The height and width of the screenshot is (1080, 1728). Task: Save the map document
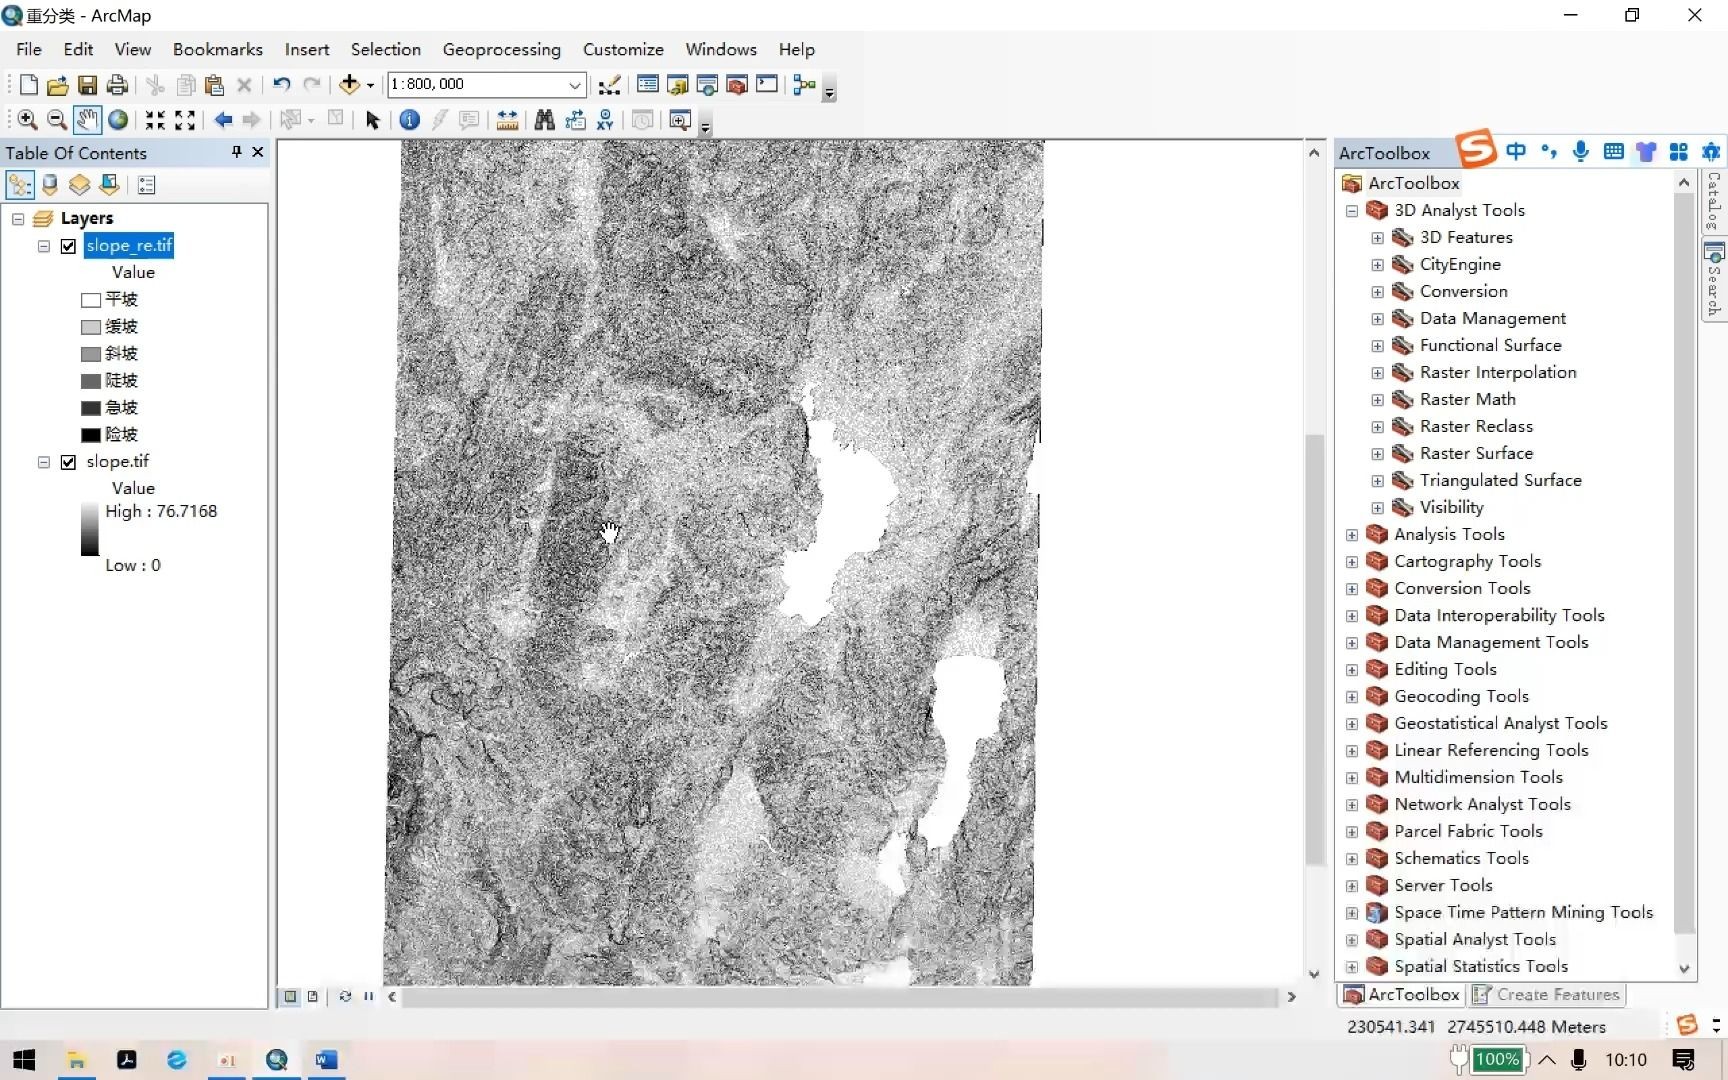tap(88, 85)
